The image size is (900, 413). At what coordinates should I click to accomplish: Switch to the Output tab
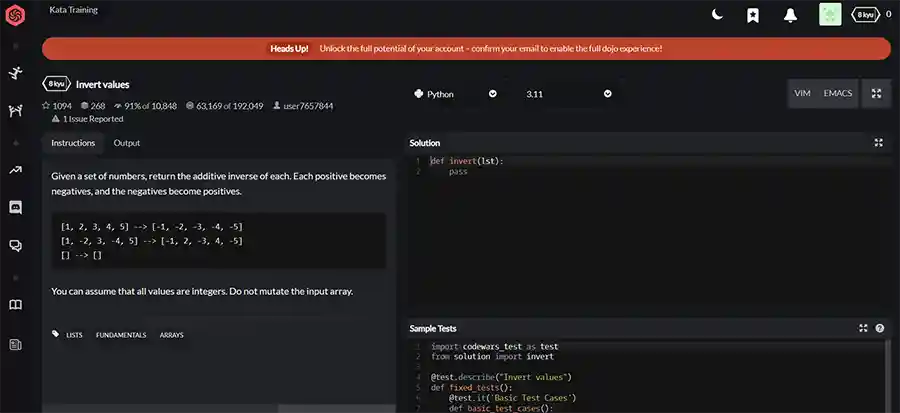pos(127,143)
